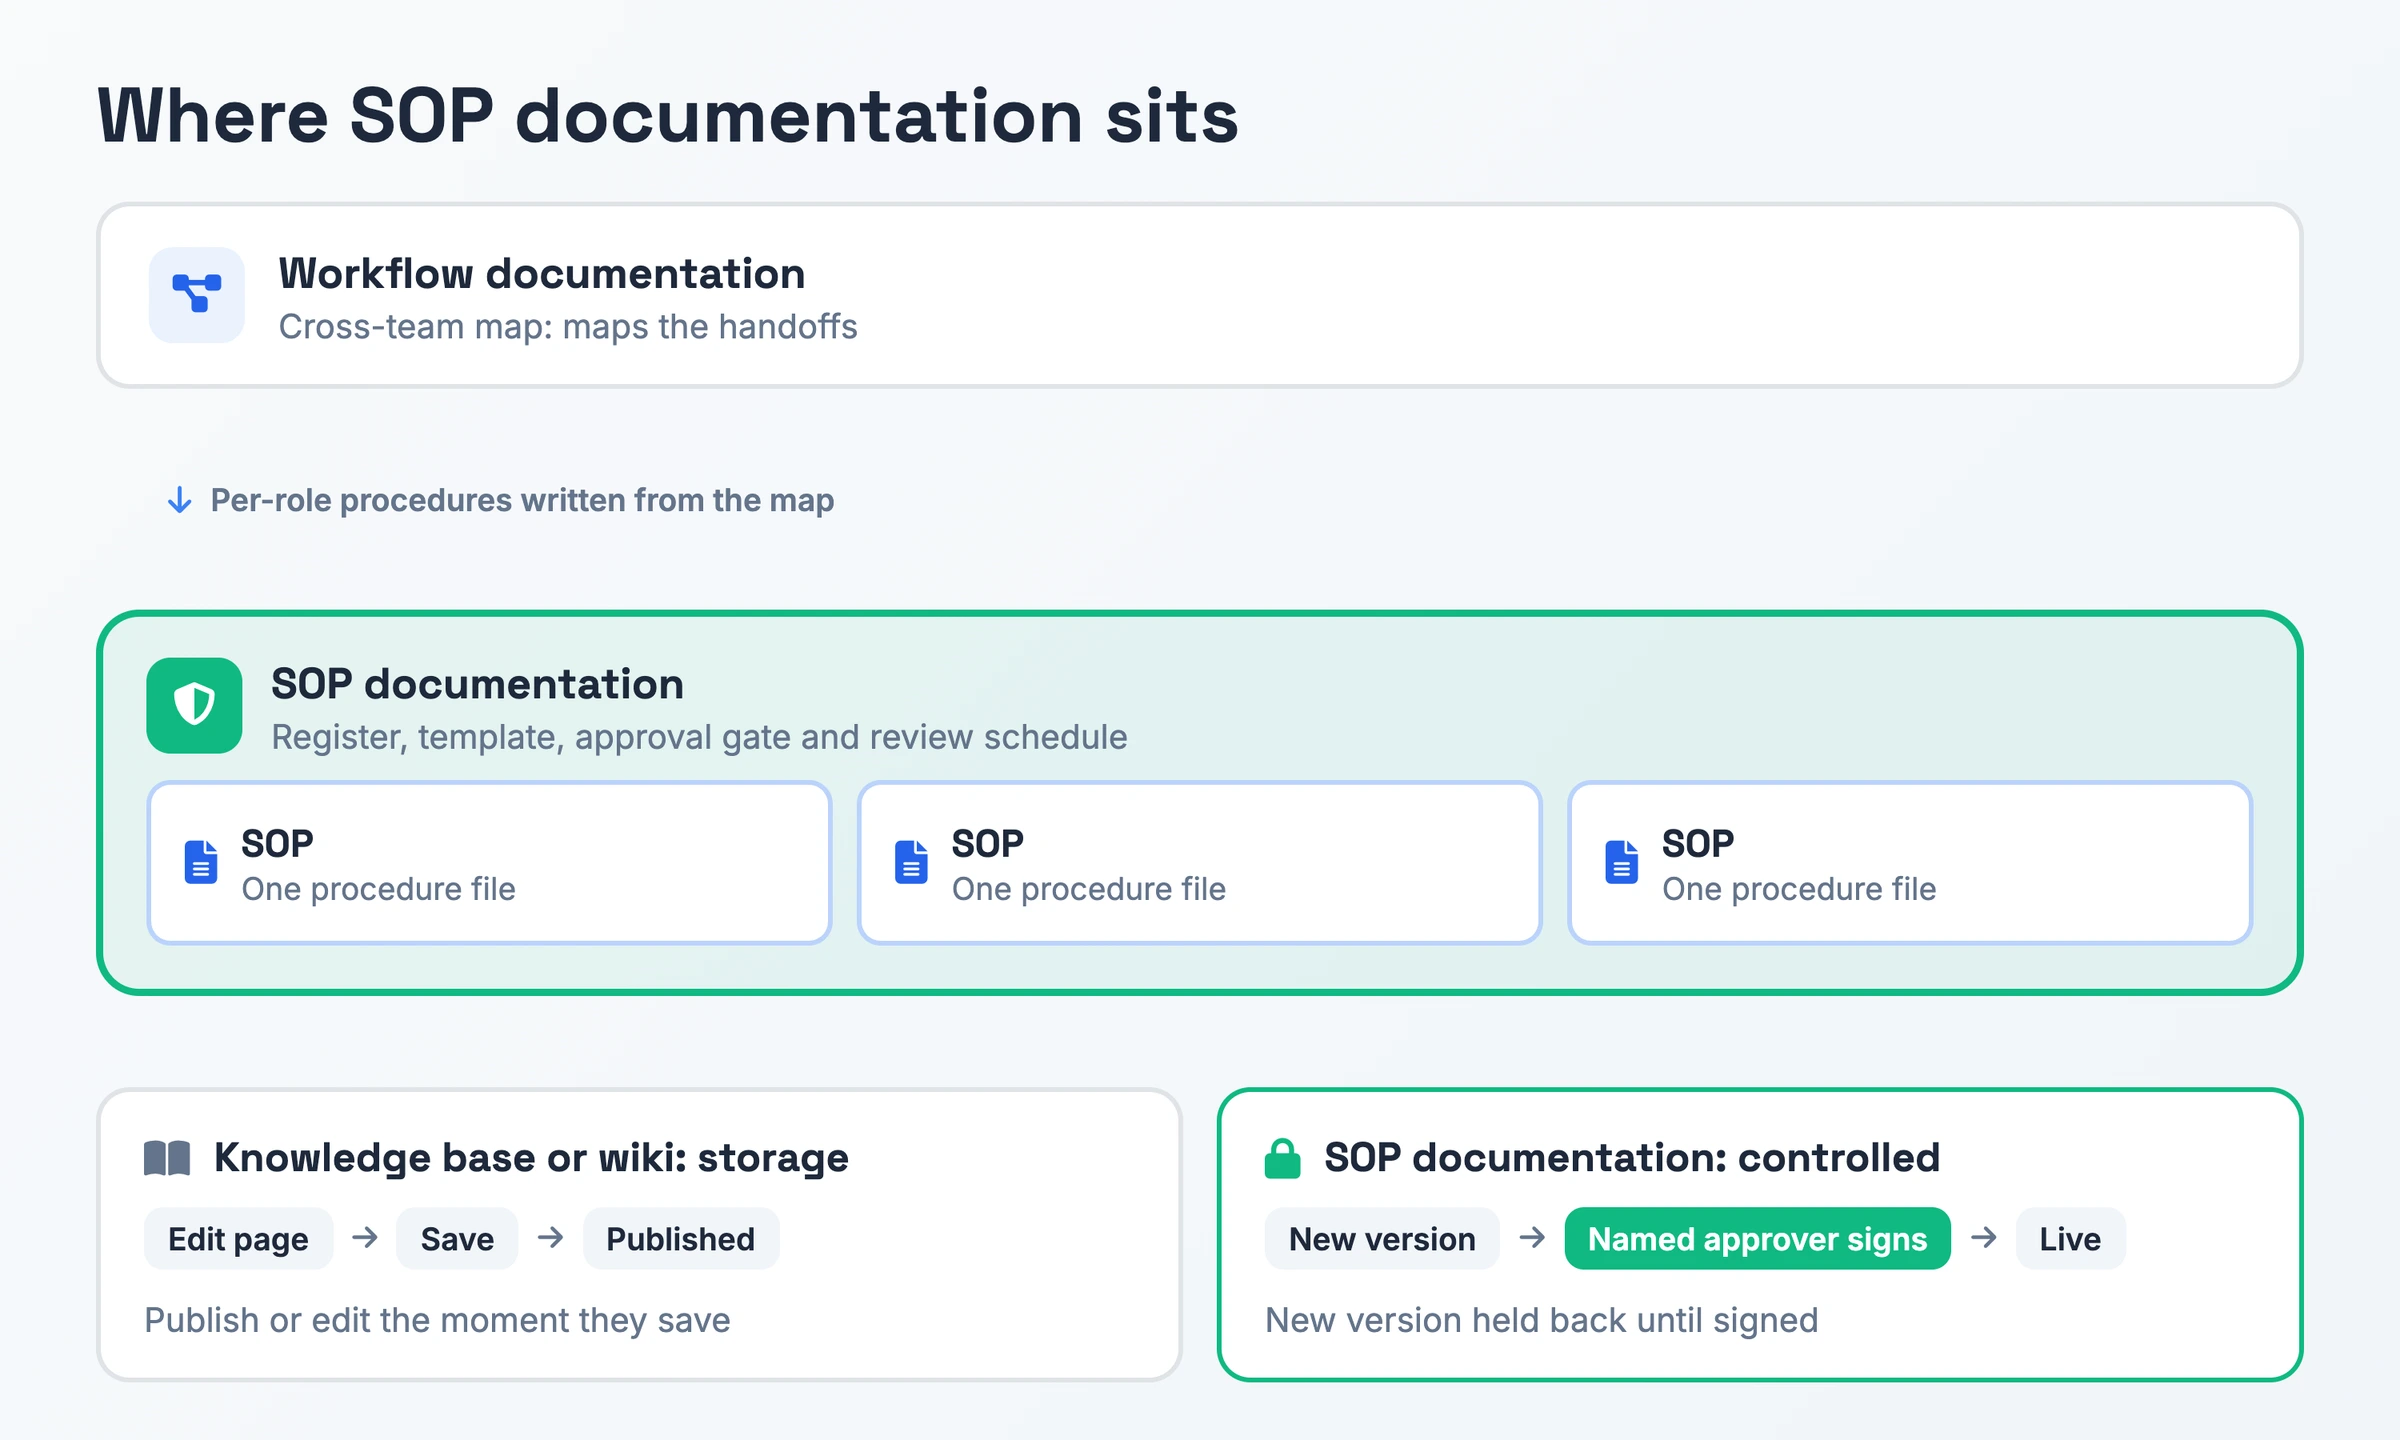2400x1440 pixels.
Task: Click the green Named approver signs chip
Action: click(1757, 1239)
